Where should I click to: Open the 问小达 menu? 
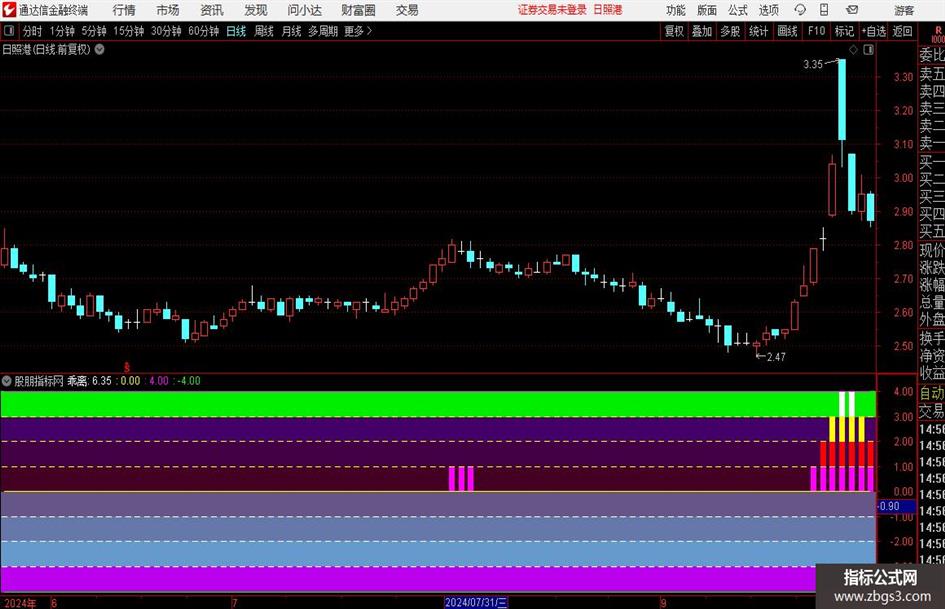tap(304, 10)
